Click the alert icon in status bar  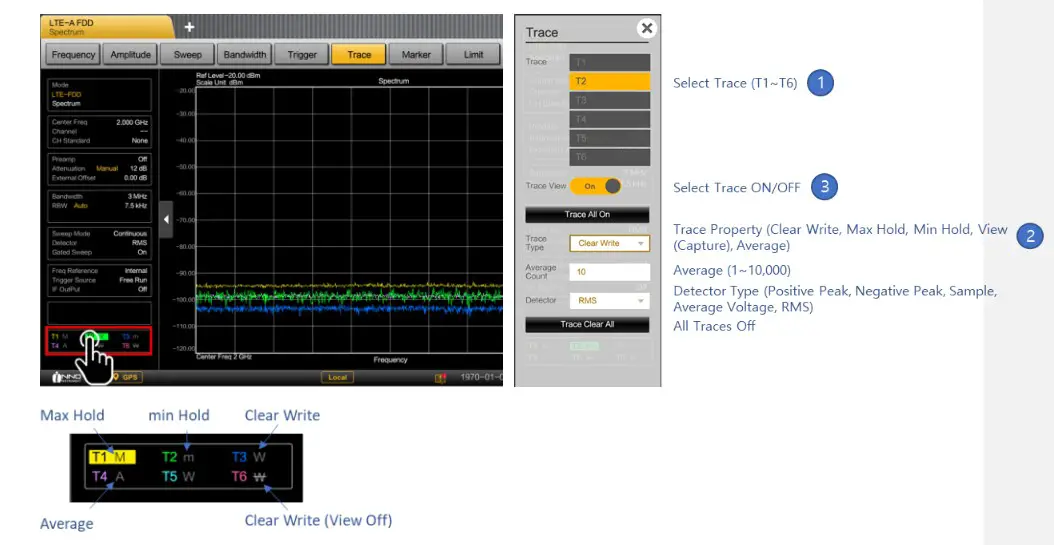pos(440,378)
